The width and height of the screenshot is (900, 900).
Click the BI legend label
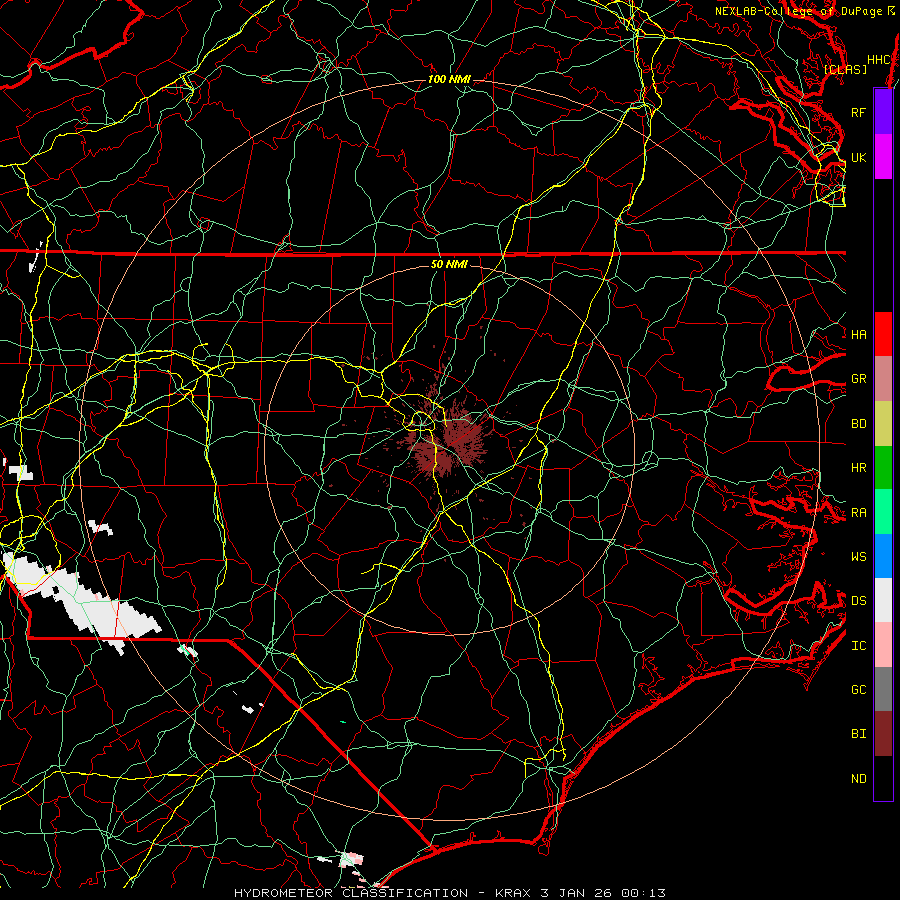(x=858, y=734)
